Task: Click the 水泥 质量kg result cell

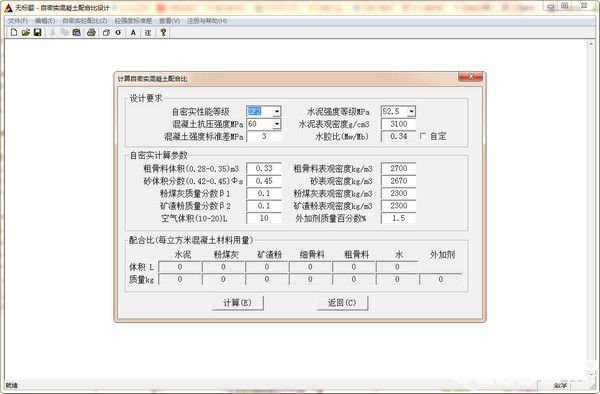Action: click(x=180, y=279)
